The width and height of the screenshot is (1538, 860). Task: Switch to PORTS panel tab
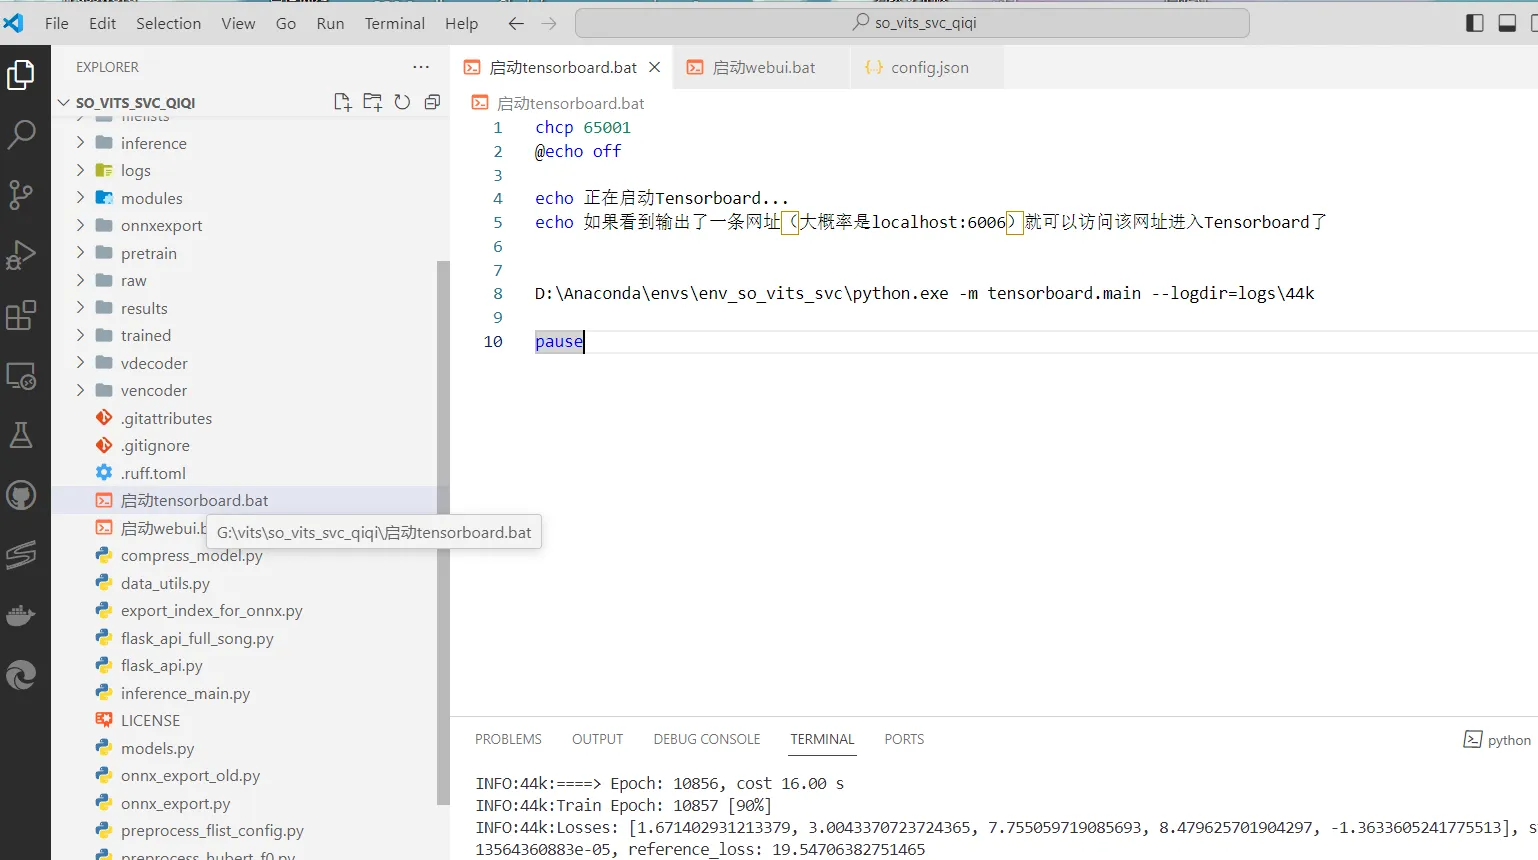point(904,739)
